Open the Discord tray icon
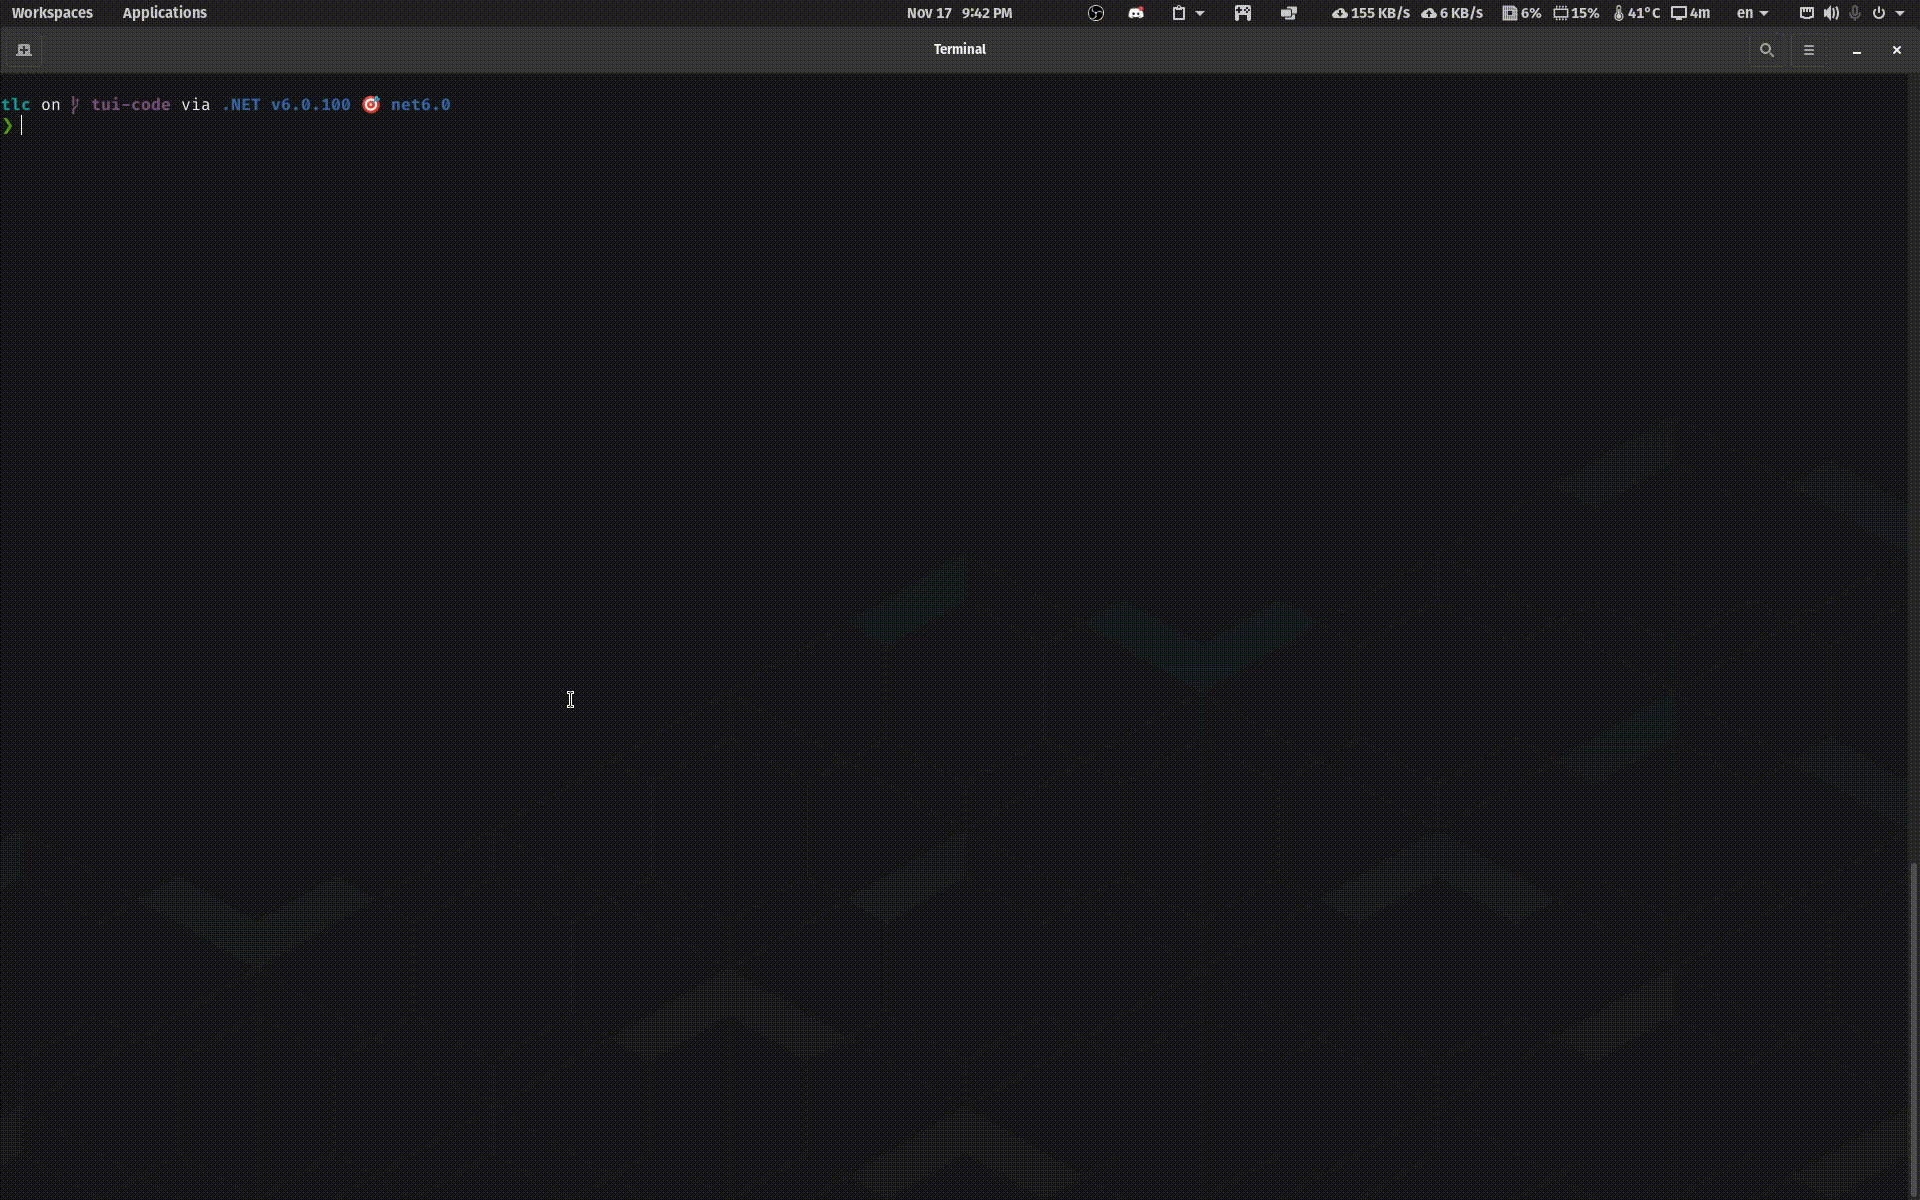This screenshot has height=1200, width=1920. [x=1136, y=13]
